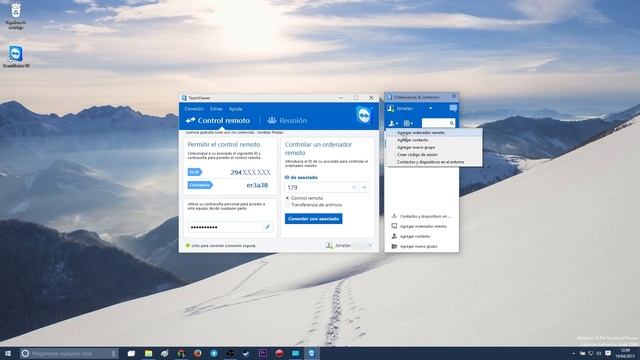Clear the partner ID with the X icon
The image size is (640, 360).
coord(354,187)
